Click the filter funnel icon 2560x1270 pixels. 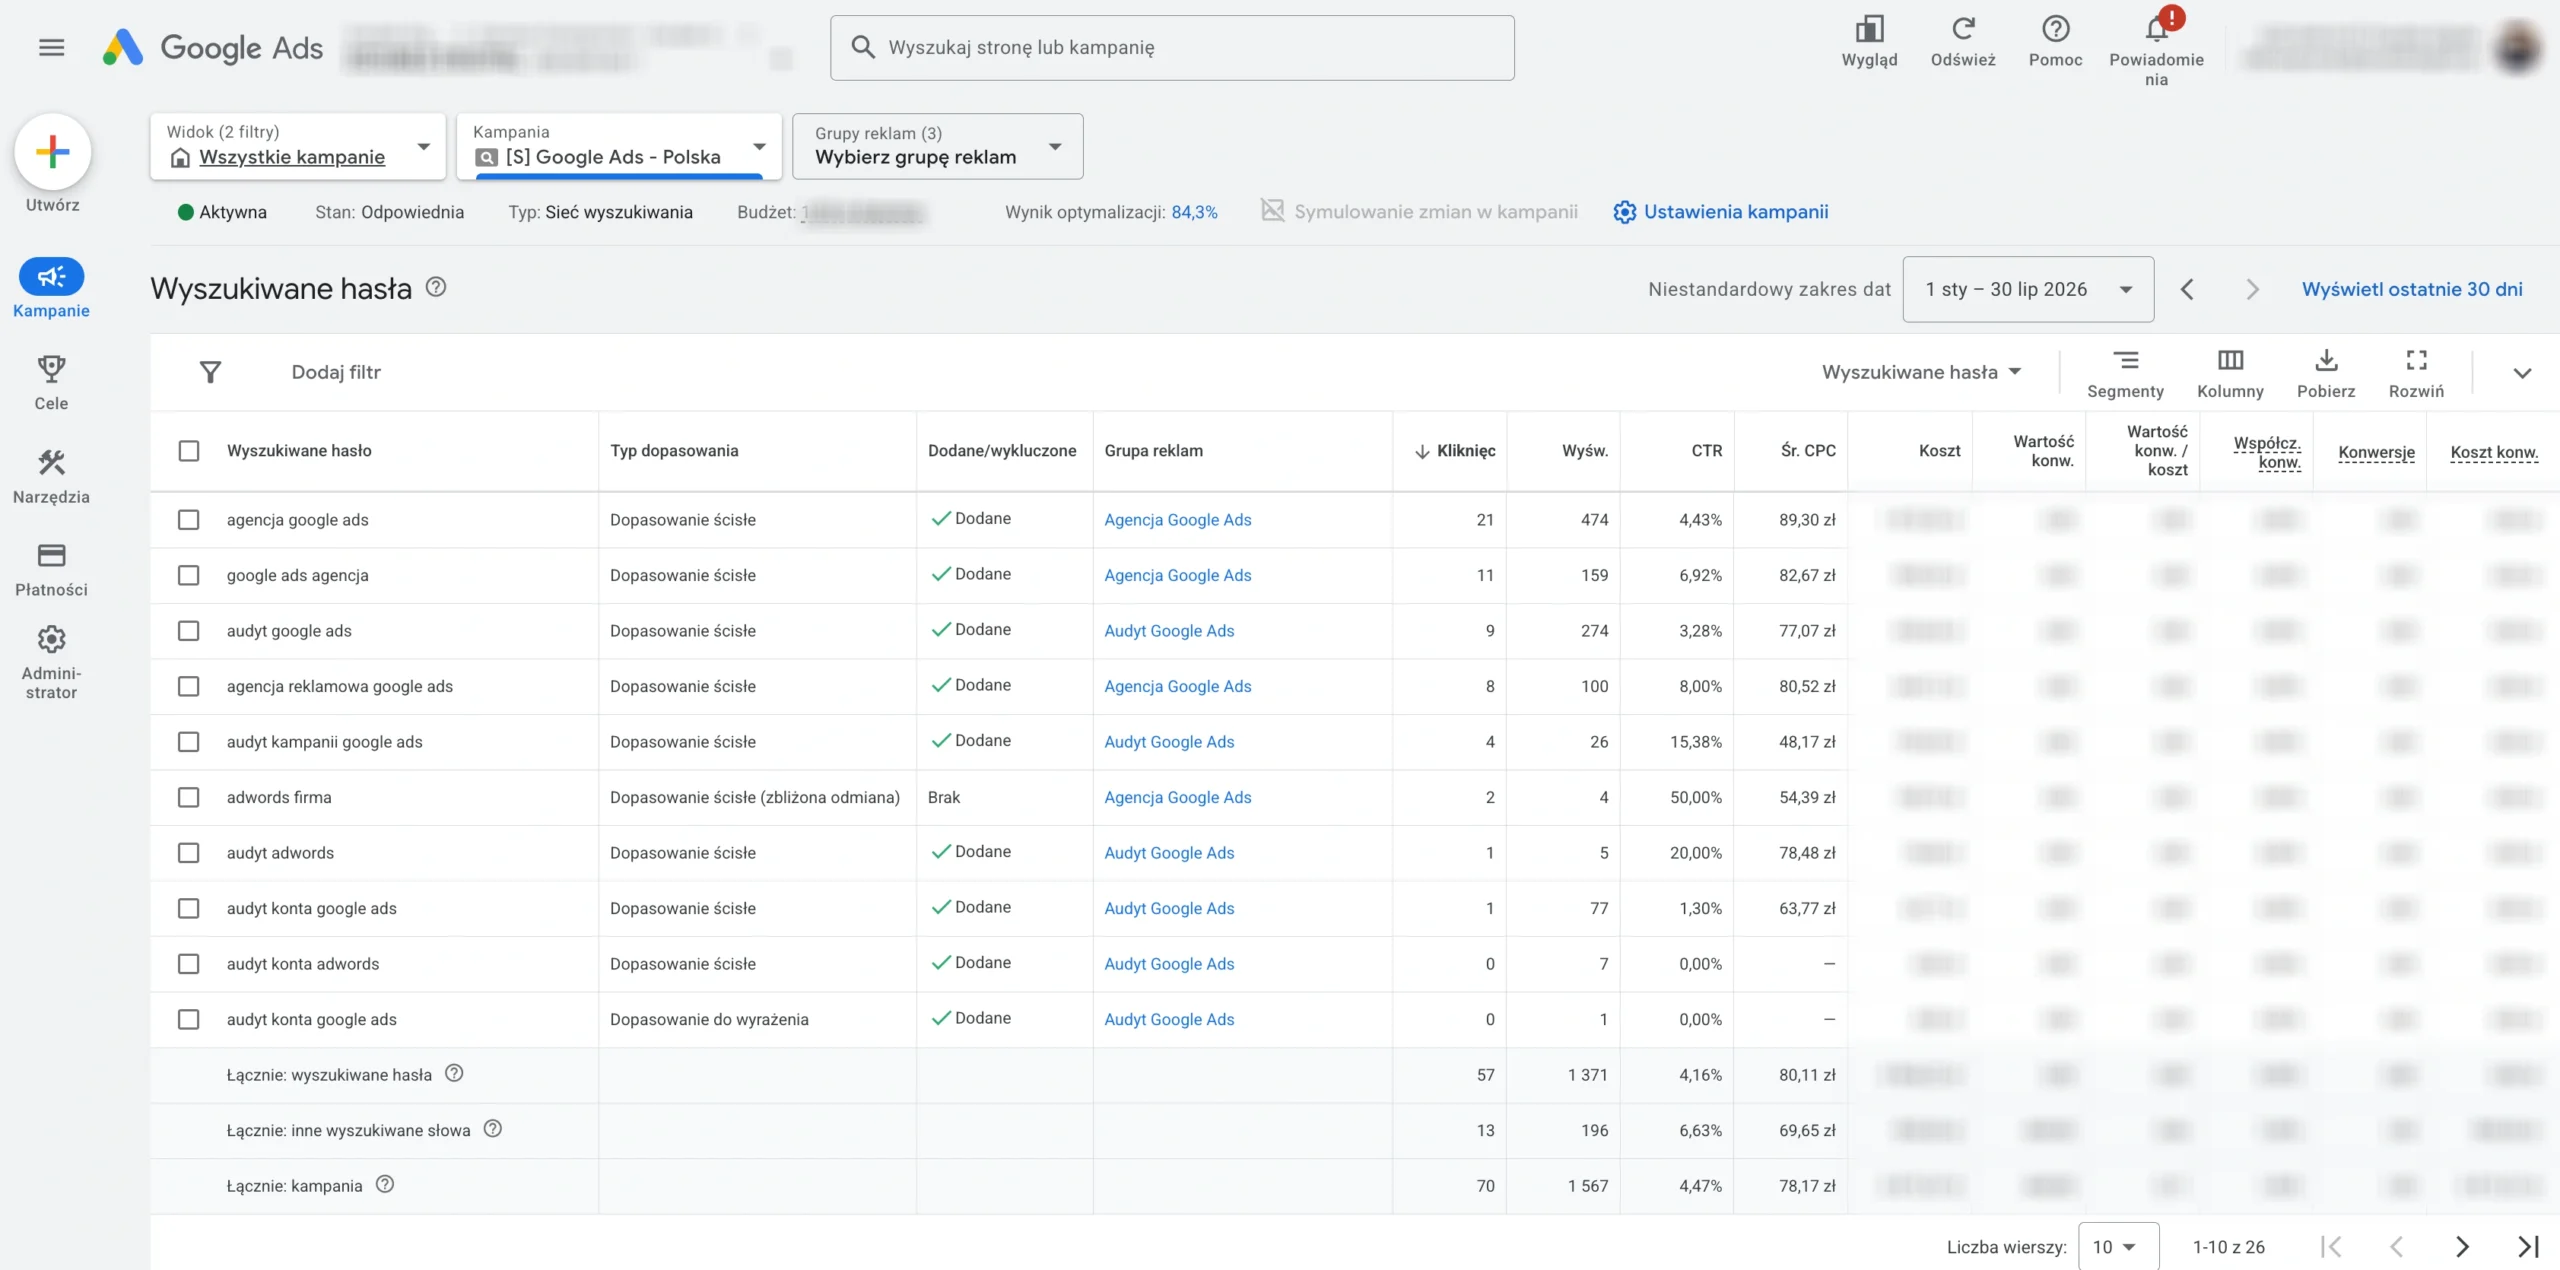(x=210, y=372)
